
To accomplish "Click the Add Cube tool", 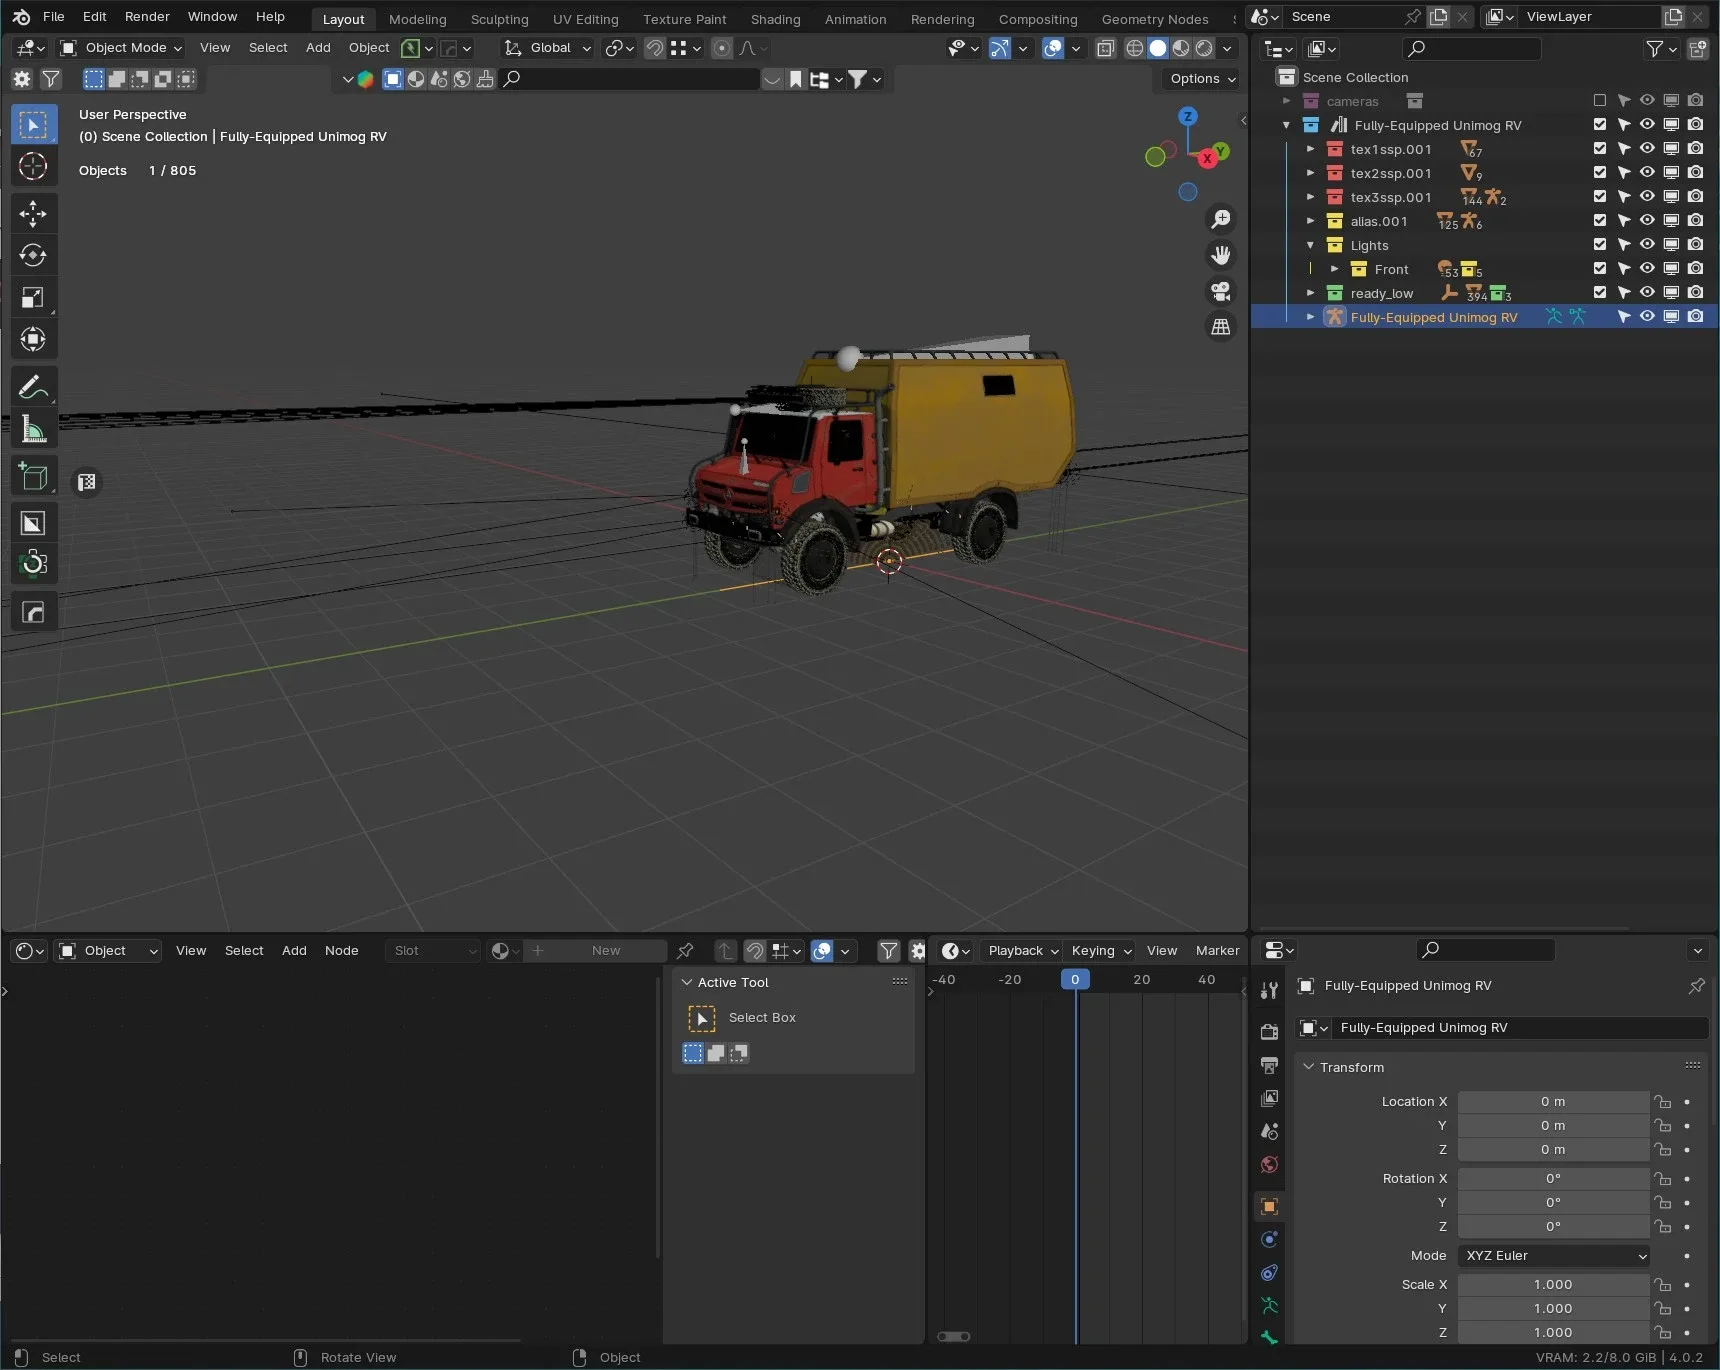I will (x=33, y=477).
